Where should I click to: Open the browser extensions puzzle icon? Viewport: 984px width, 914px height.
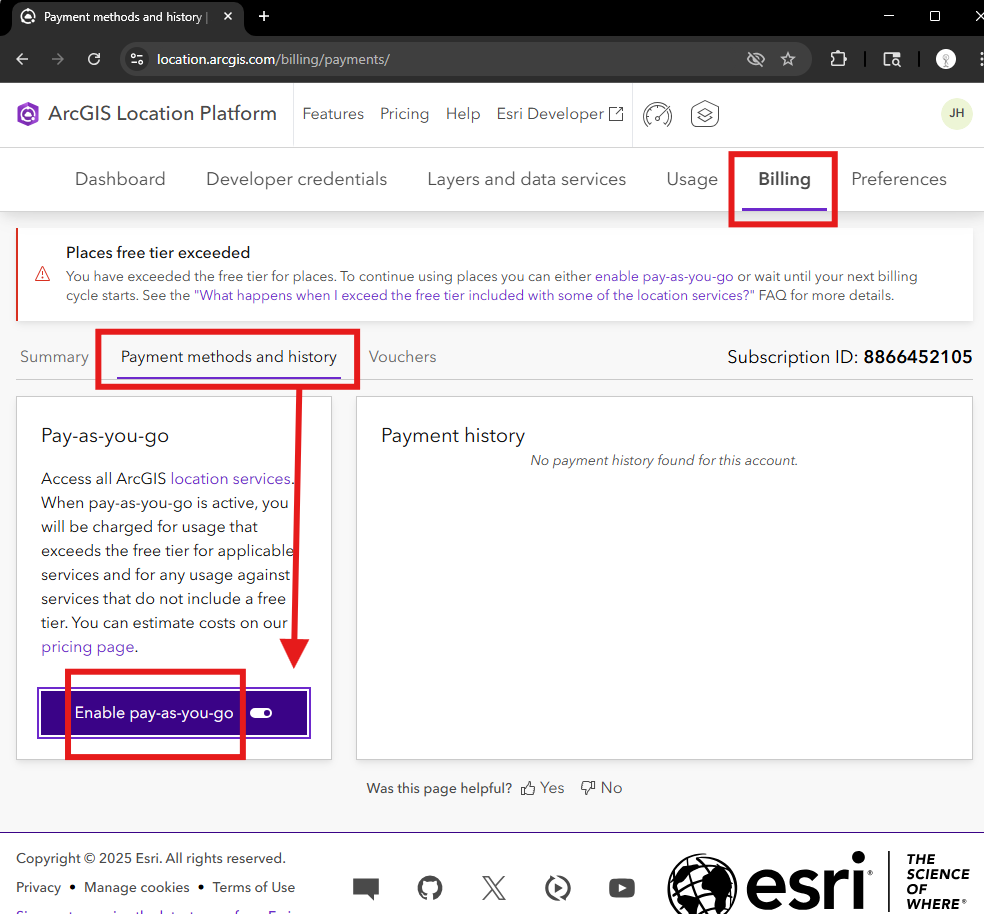[838, 59]
